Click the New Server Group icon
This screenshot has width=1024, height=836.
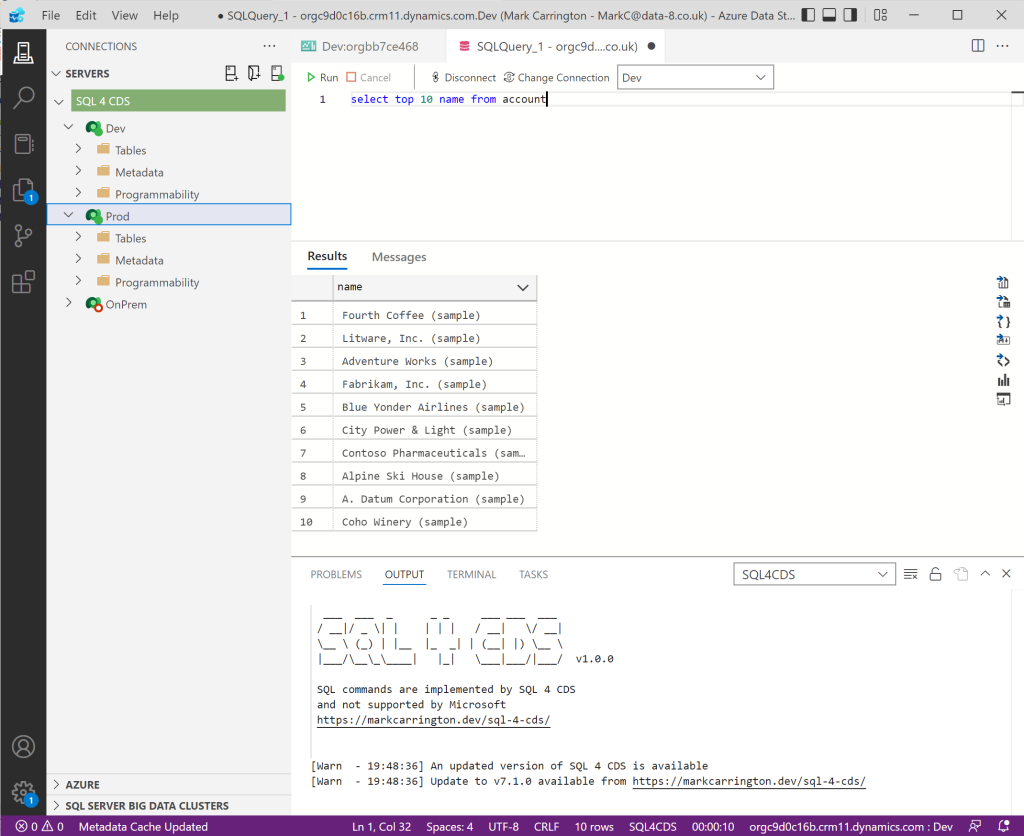coord(254,73)
